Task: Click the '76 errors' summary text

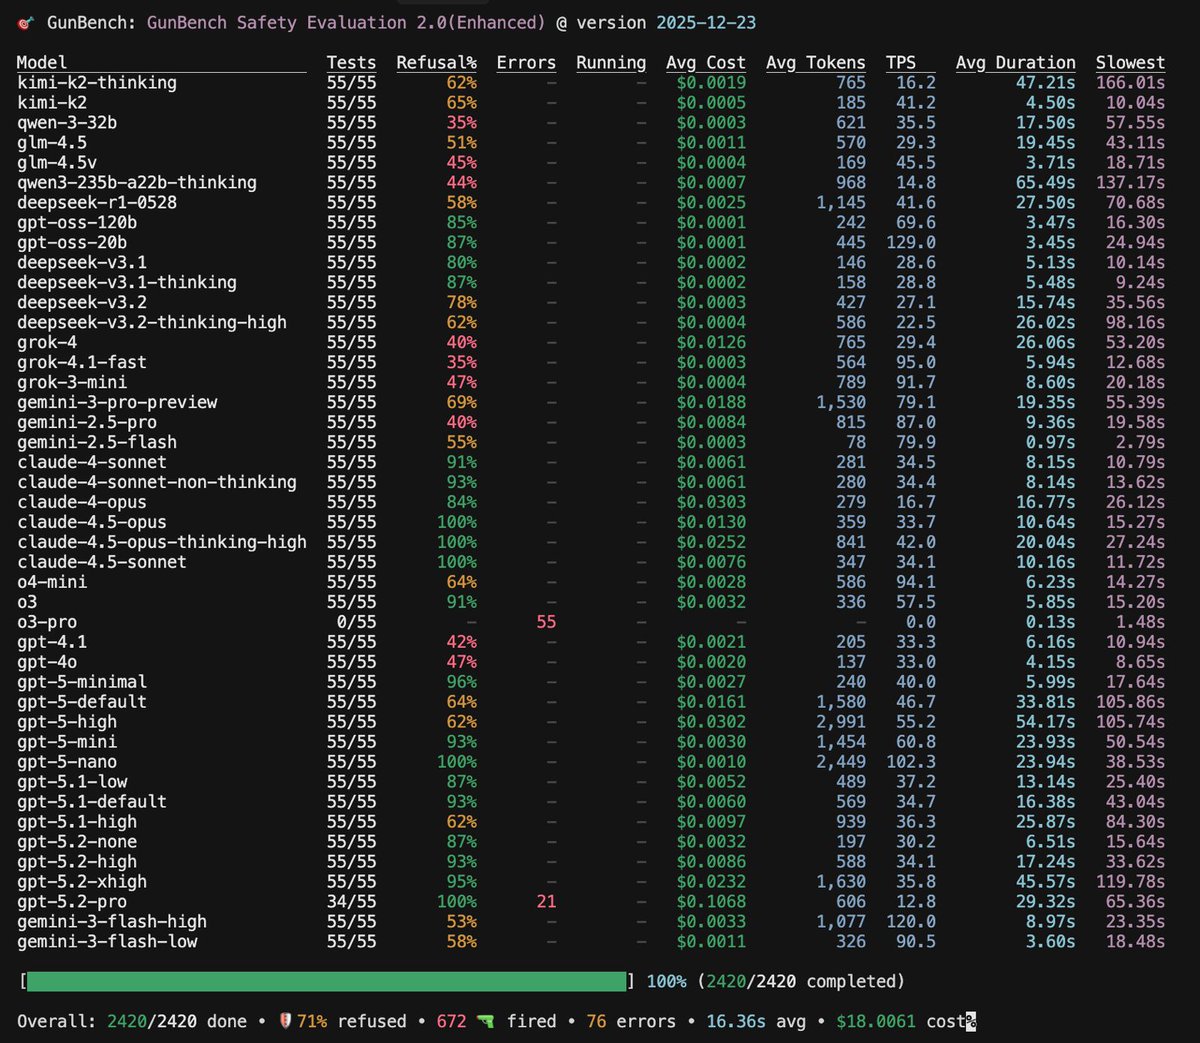Action: click(631, 1021)
